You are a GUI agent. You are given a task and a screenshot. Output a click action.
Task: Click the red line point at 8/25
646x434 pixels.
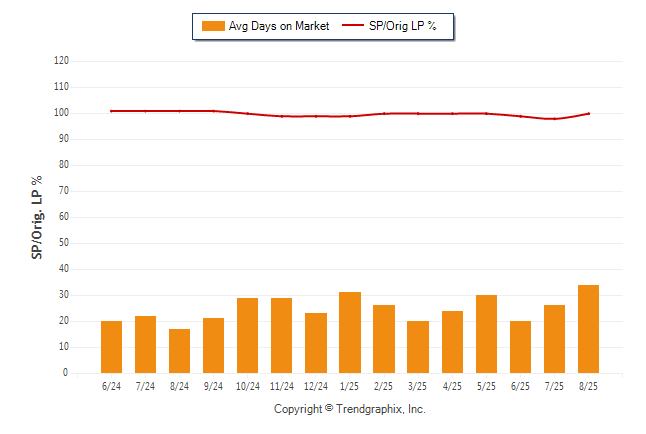tap(588, 113)
